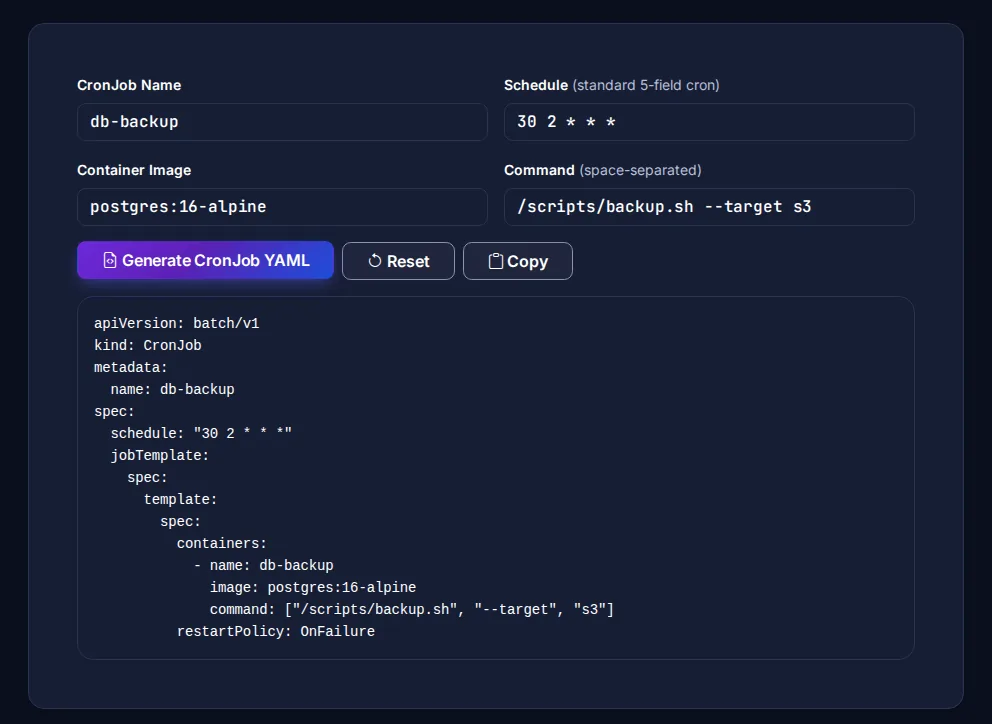Image resolution: width=992 pixels, height=724 pixels.
Task: Click the 'image: postgres:16-alpine' line
Action: pyautogui.click(x=313, y=587)
